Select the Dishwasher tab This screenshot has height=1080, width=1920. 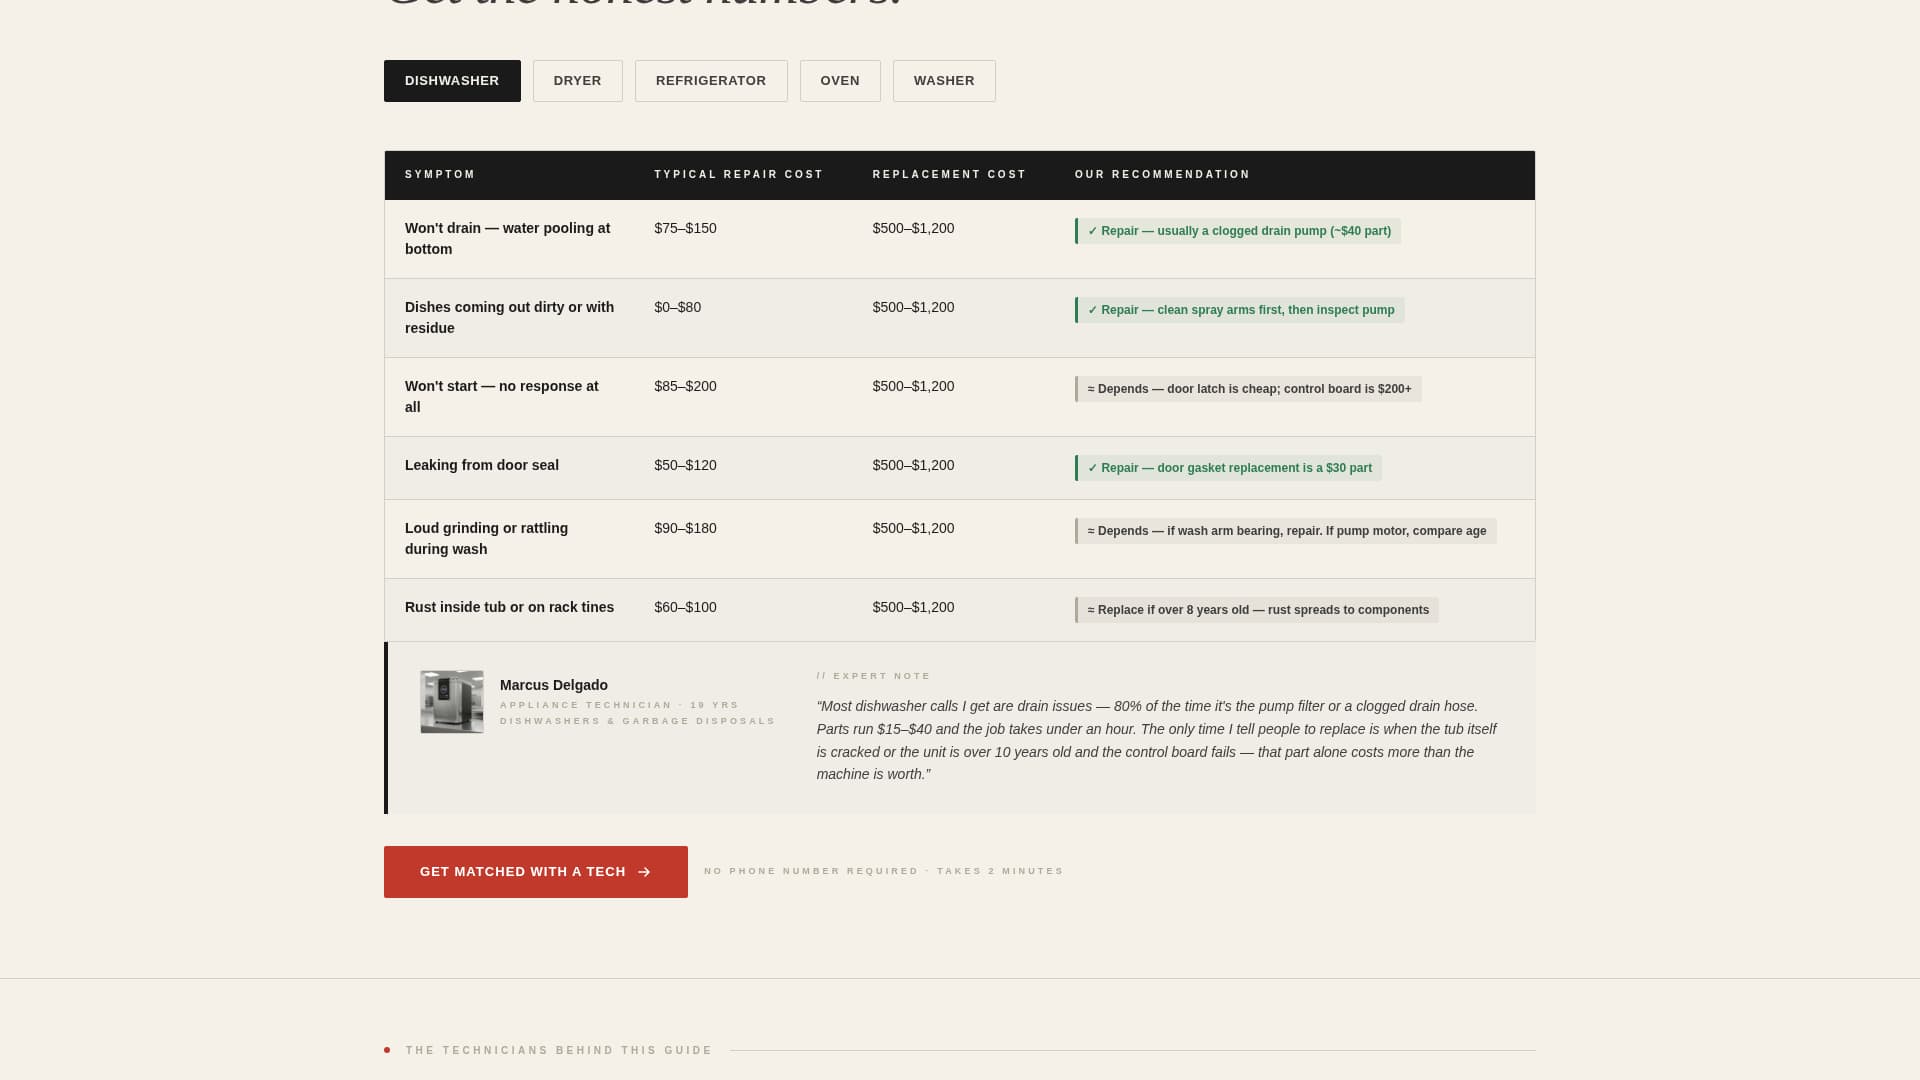[452, 81]
